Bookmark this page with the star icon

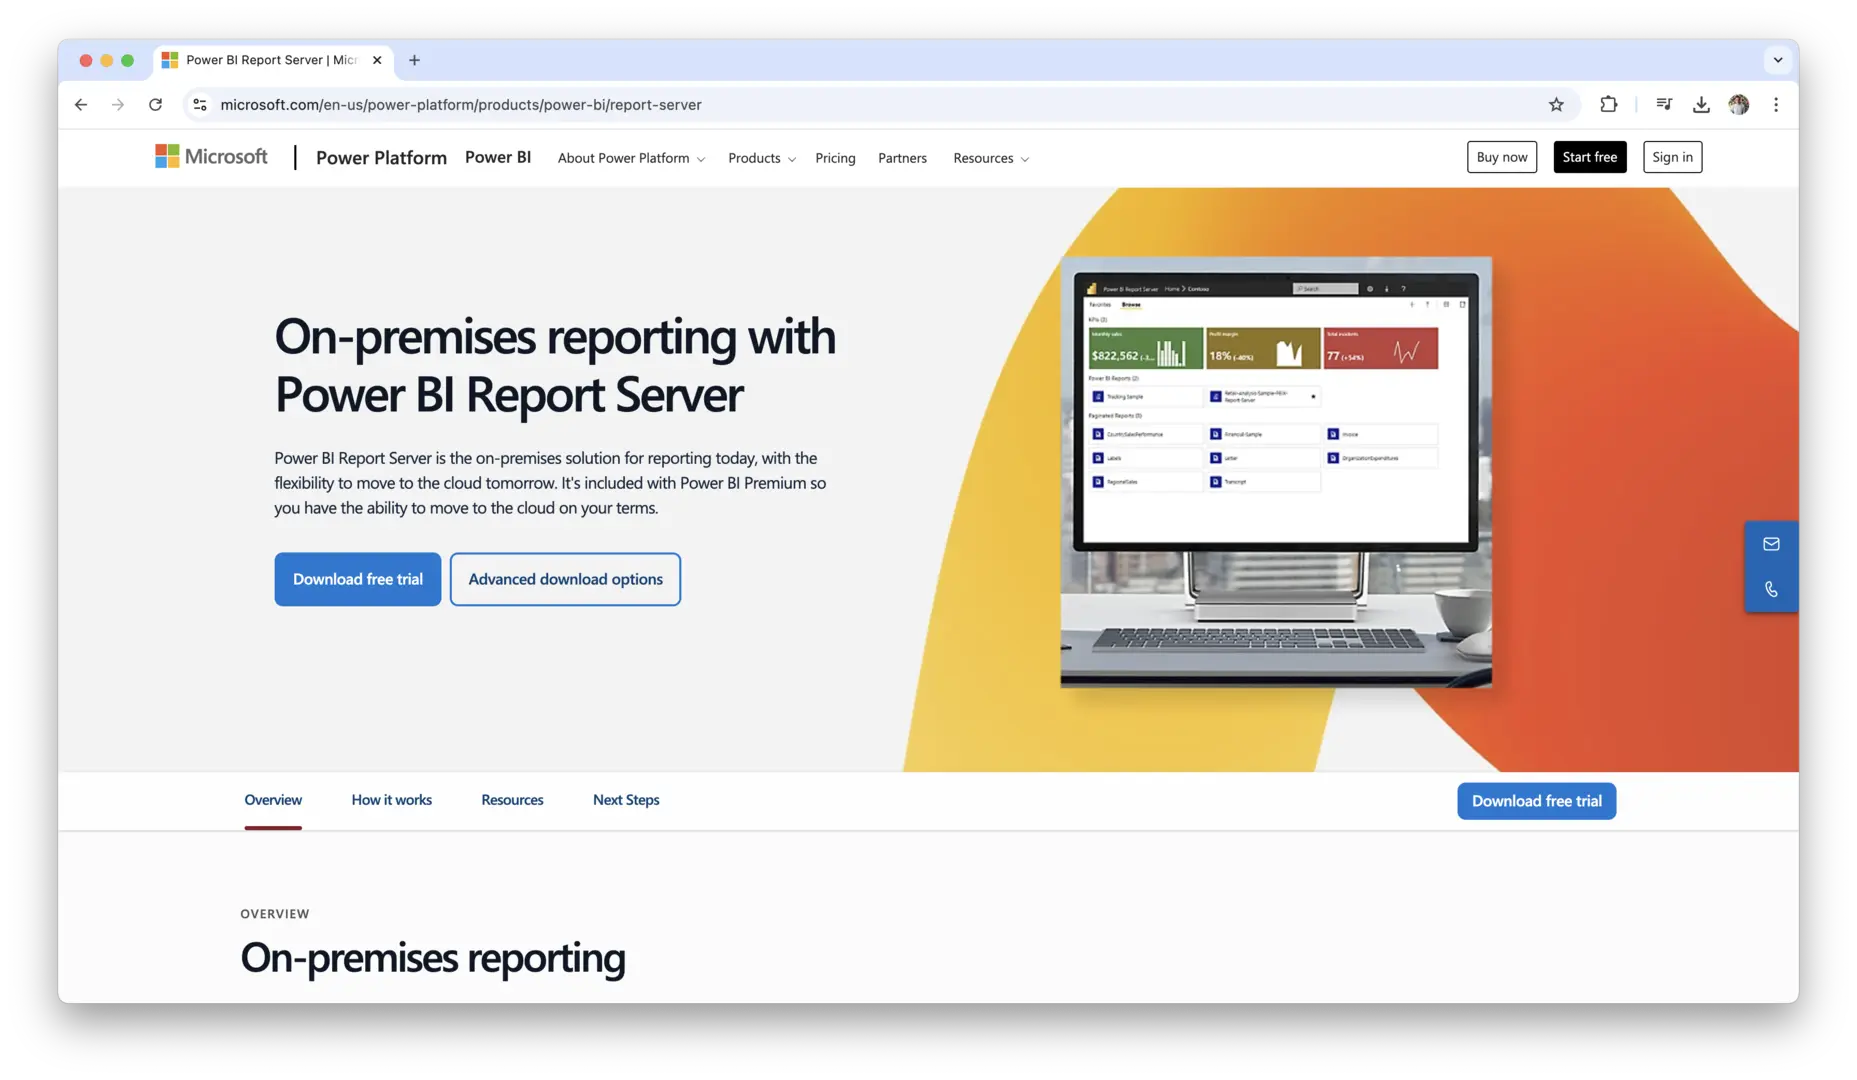click(1556, 104)
